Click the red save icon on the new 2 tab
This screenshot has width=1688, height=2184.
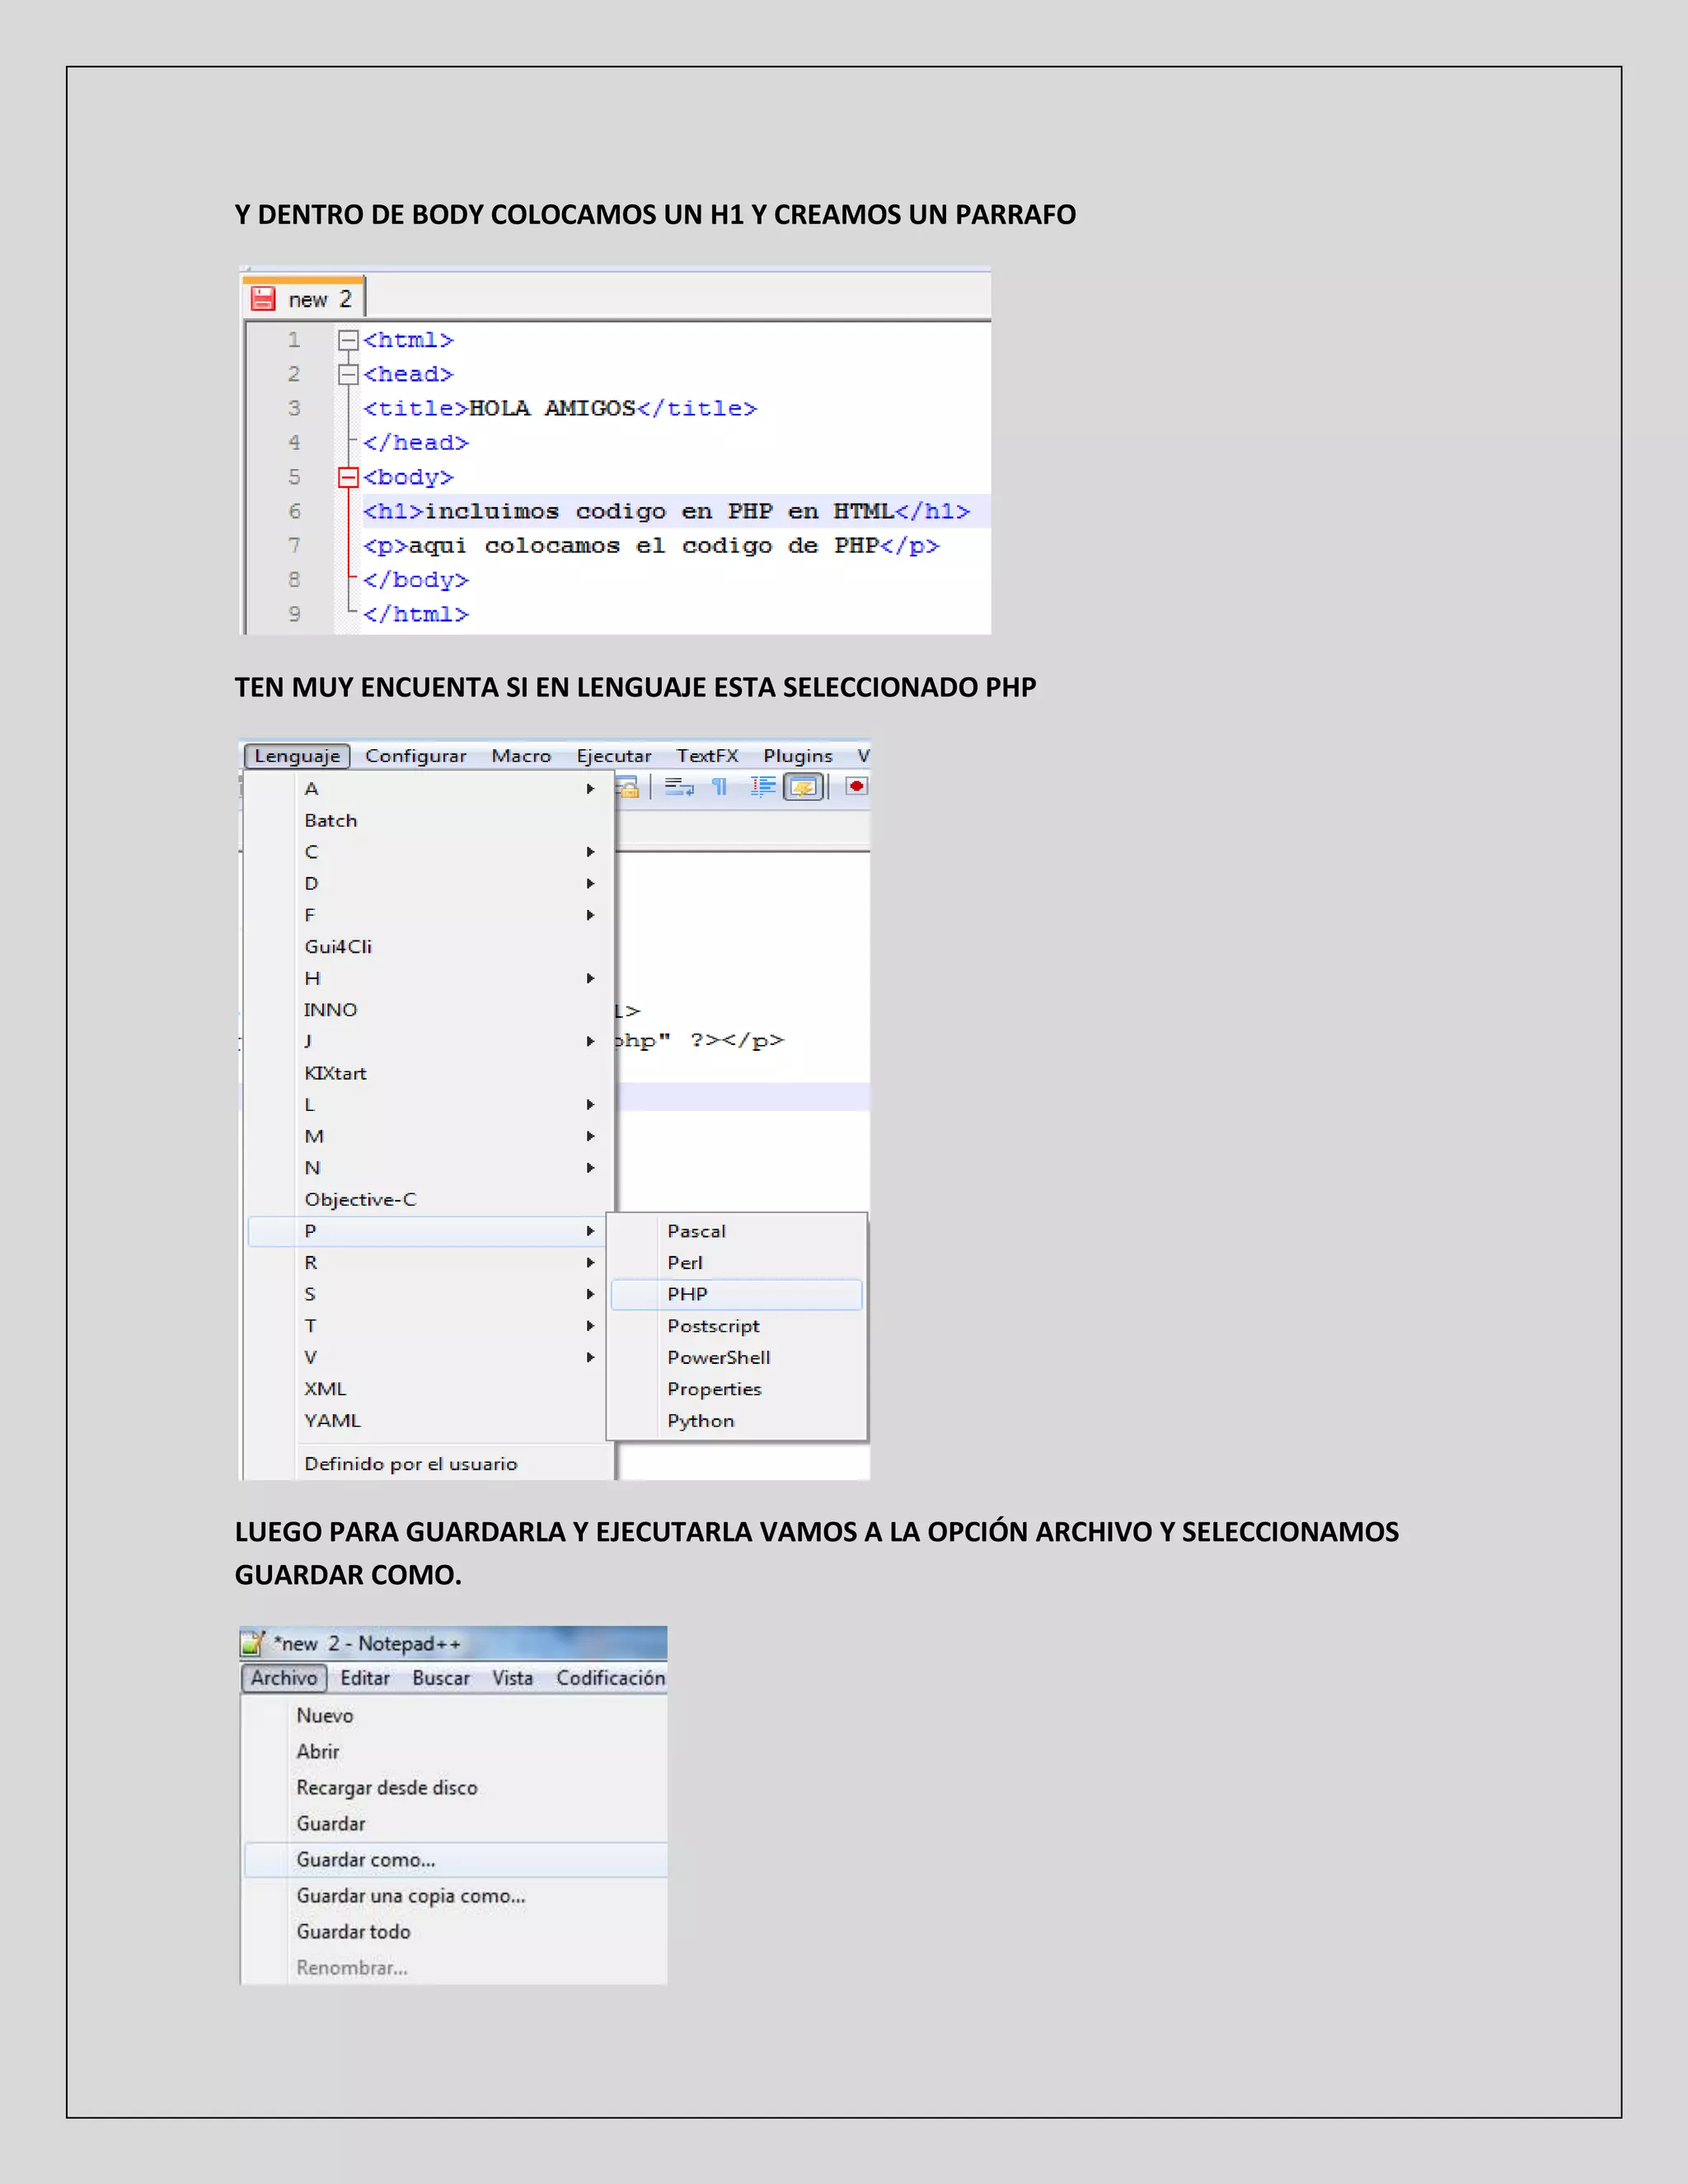point(263,298)
